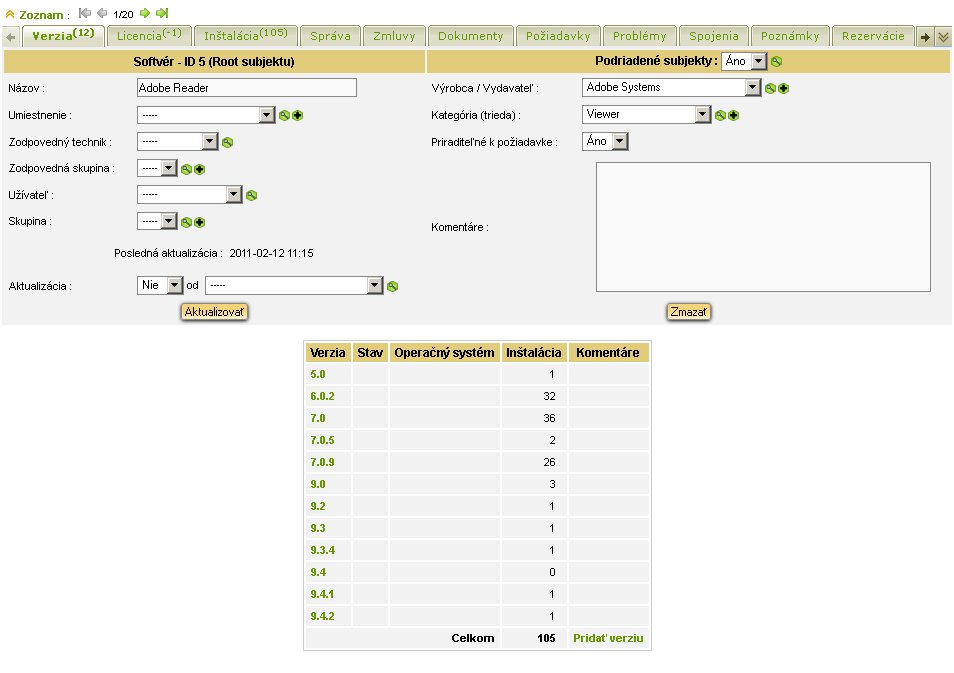954x673 pixels.
Task: Open the Užívateľ dropdown
Action: [x=190, y=195]
